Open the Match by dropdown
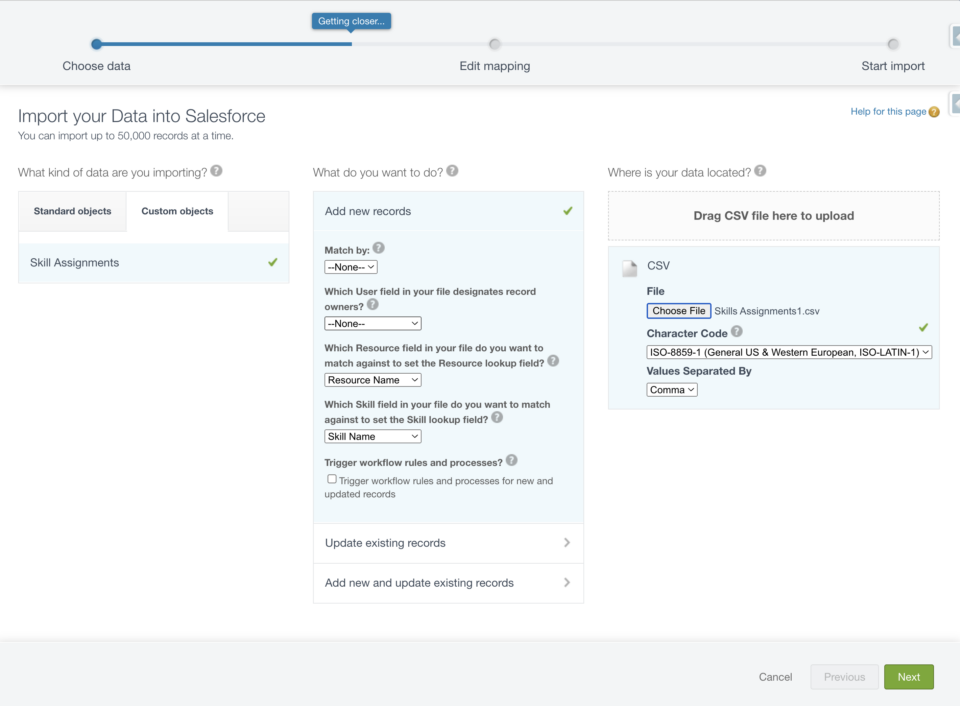960x706 pixels. [x=351, y=267]
